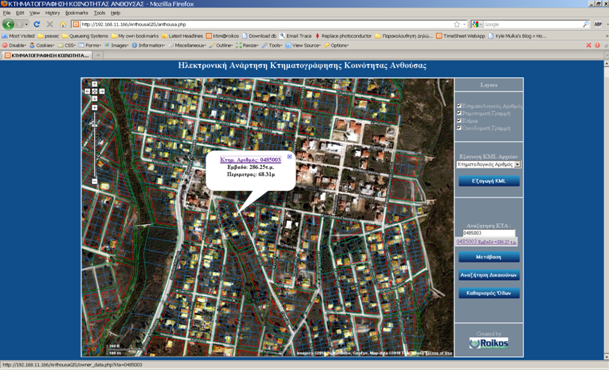The width and height of the screenshot is (609, 370).
Task: Pan the map up with the arrow control
Action: tap(94, 84)
